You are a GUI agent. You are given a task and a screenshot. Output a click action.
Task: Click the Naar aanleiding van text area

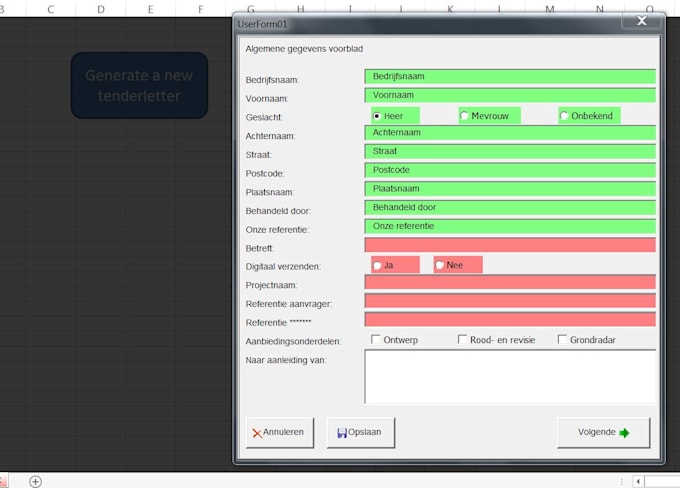[x=510, y=377]
